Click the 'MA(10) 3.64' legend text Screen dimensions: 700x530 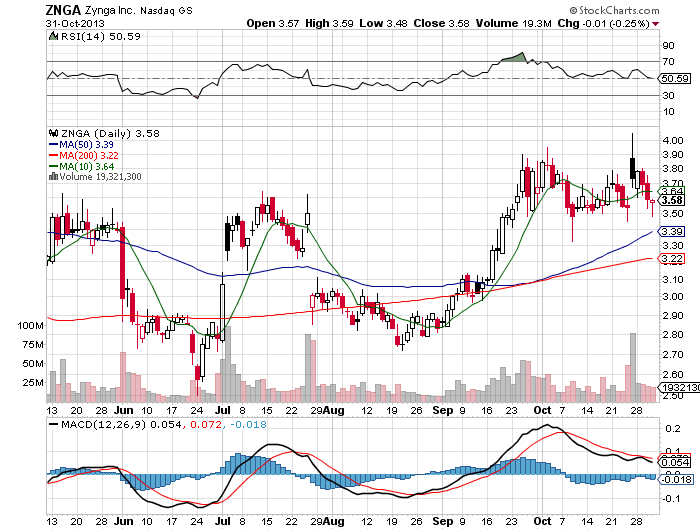[87, 167]
